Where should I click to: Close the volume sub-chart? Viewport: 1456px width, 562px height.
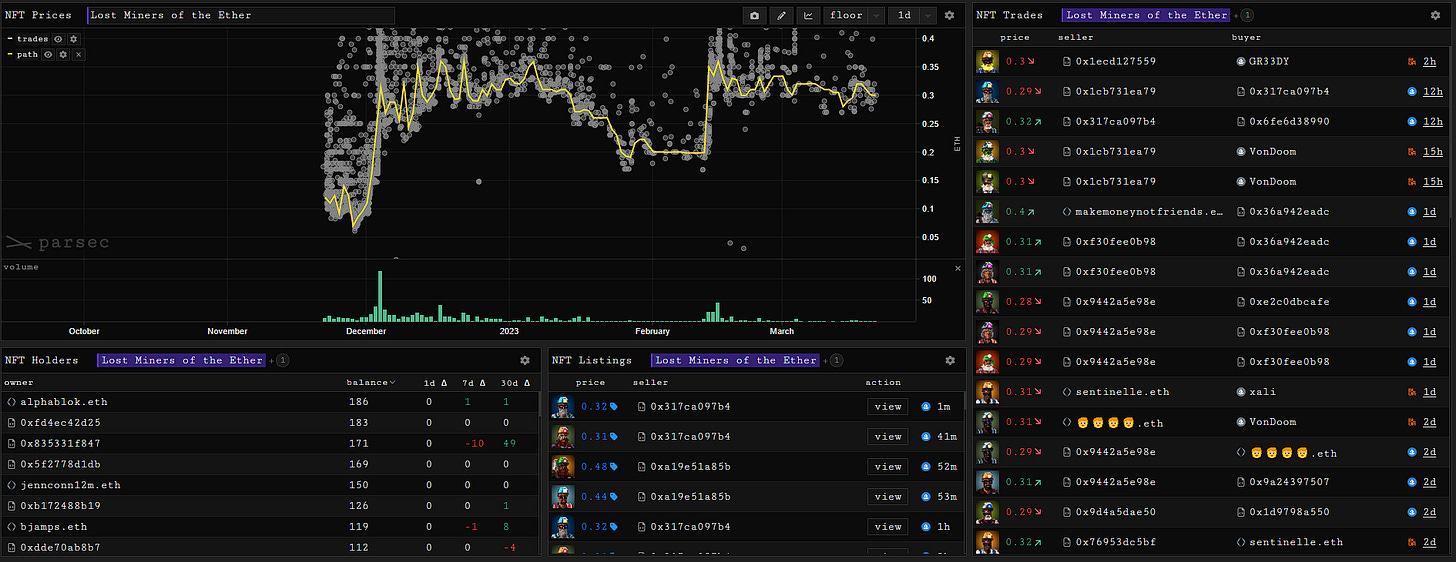(957, 268)
